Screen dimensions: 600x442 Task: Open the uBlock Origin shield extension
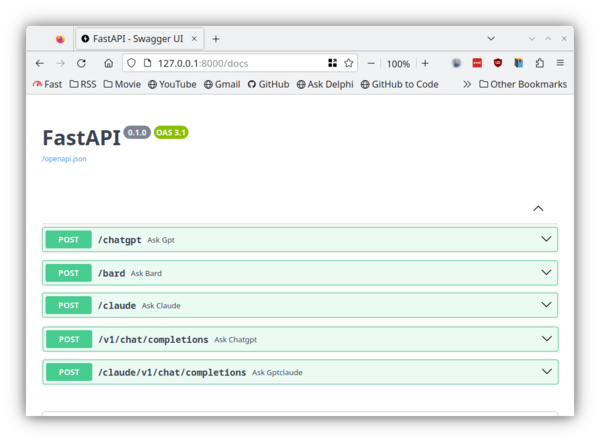pyautogui.click(x=498, y=63)
